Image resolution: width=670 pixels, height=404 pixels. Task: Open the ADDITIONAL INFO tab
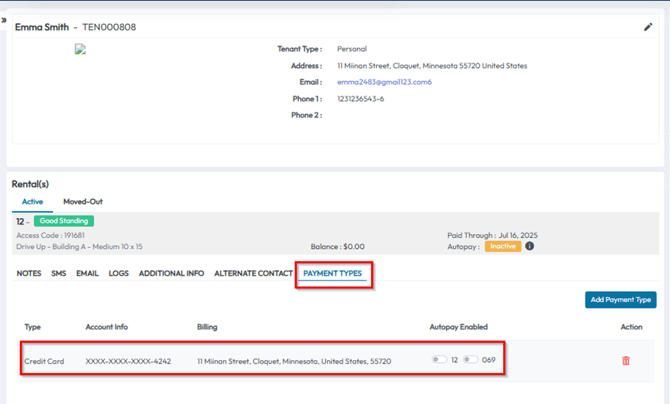[171, 273]
